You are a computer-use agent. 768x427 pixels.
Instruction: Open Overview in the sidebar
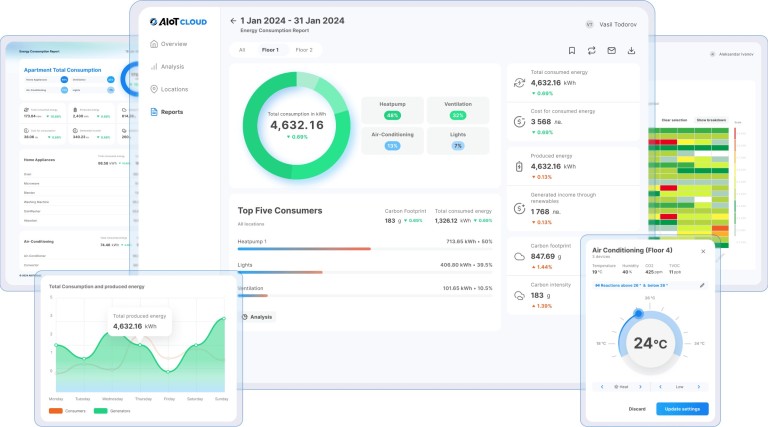(x=173, y=44)
